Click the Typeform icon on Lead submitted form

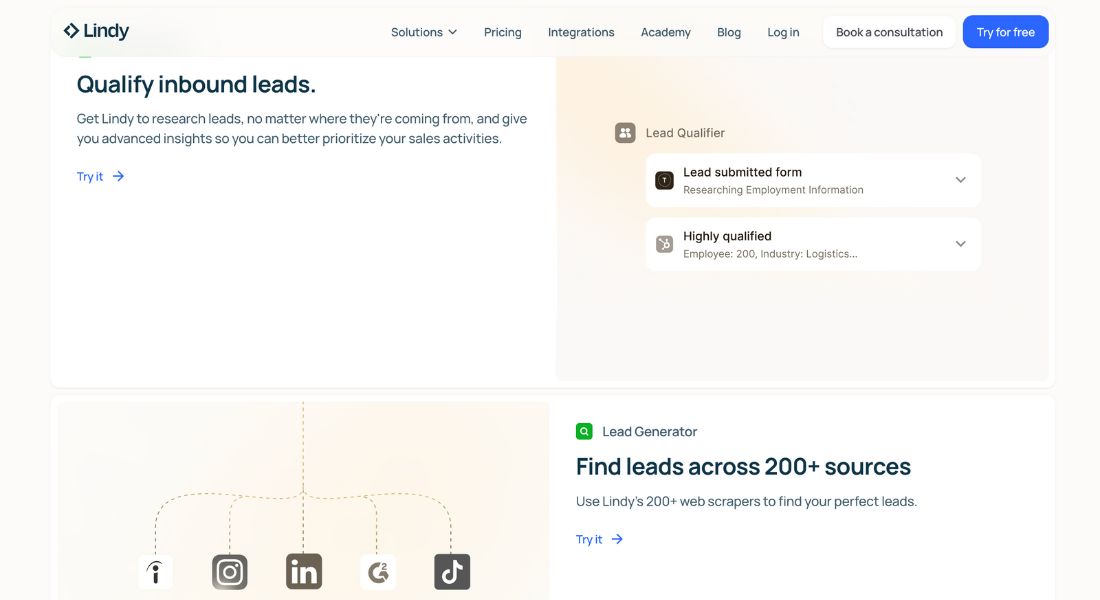click(x=664, y=179)
